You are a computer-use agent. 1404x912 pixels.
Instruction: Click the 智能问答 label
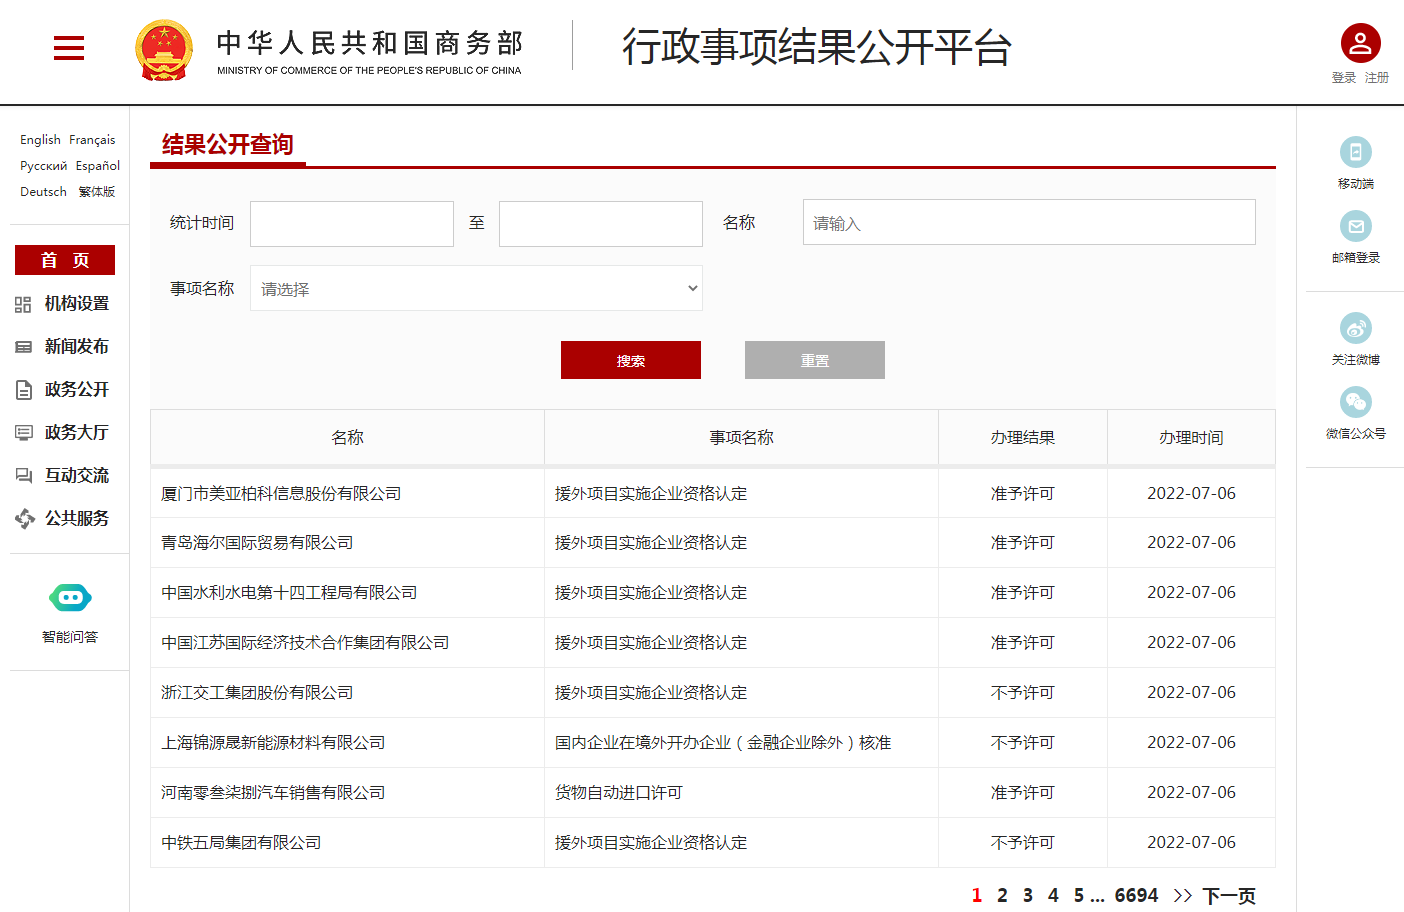click(70, 637)
